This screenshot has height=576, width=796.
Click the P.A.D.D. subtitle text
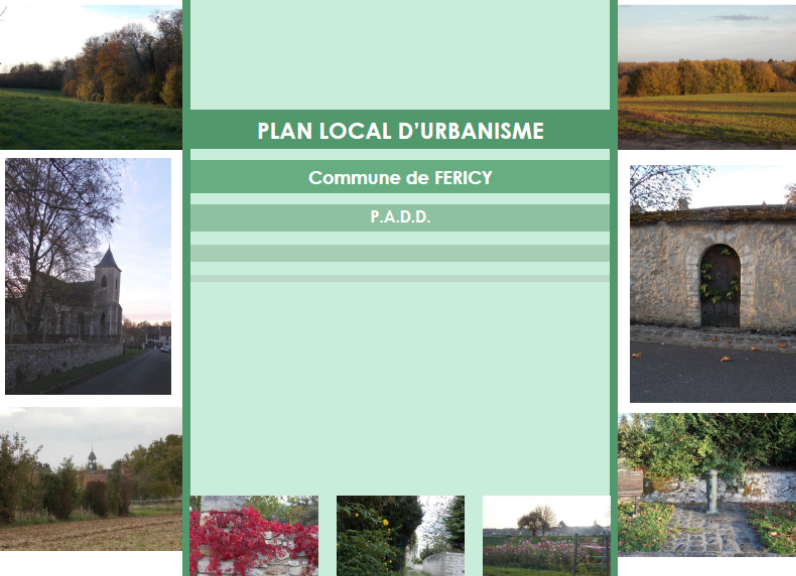pos(401,217)
